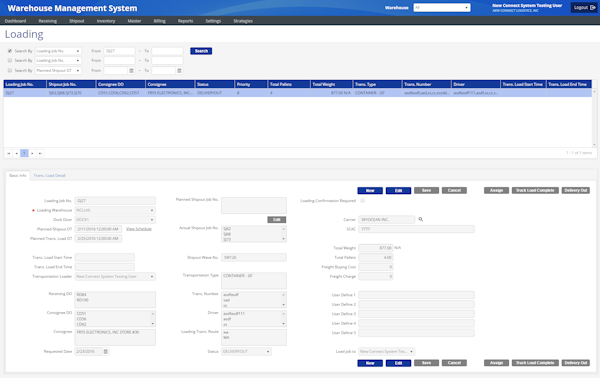Open the Requested Date calendar icon
Screen dimensions: 600x378
(106, 351)
